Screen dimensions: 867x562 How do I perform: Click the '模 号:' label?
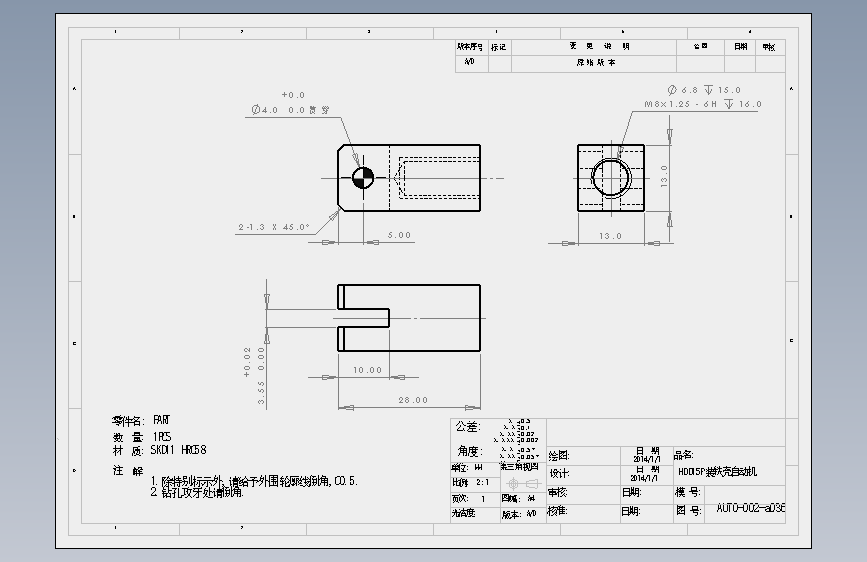pyautogui.click(x=688, y=492)
